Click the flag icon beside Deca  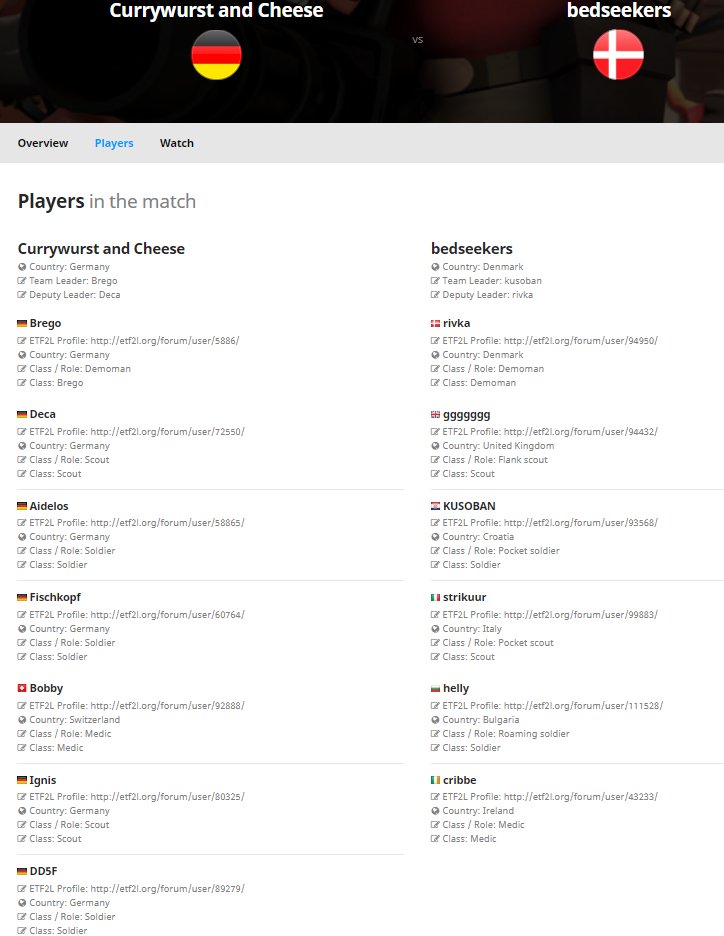(x=22, y=414)
